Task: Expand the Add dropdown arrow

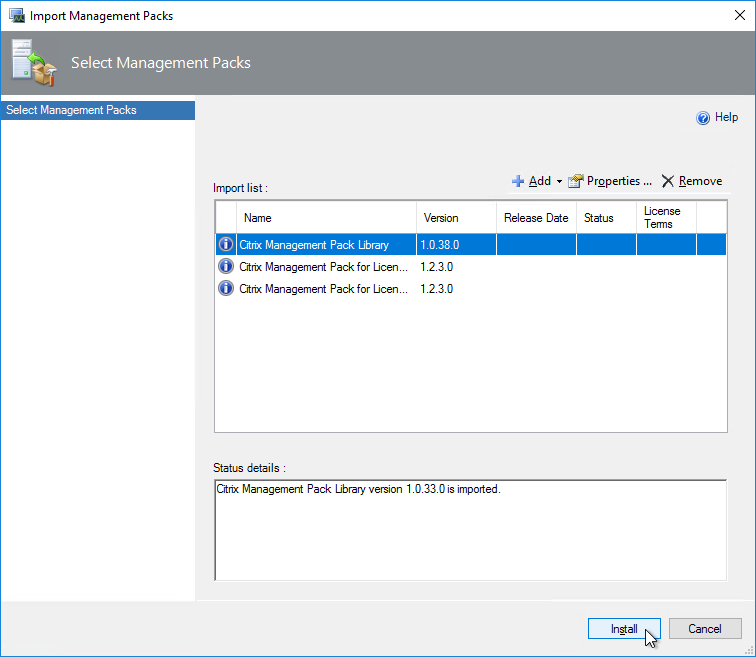Action: (x=559, y=182)
